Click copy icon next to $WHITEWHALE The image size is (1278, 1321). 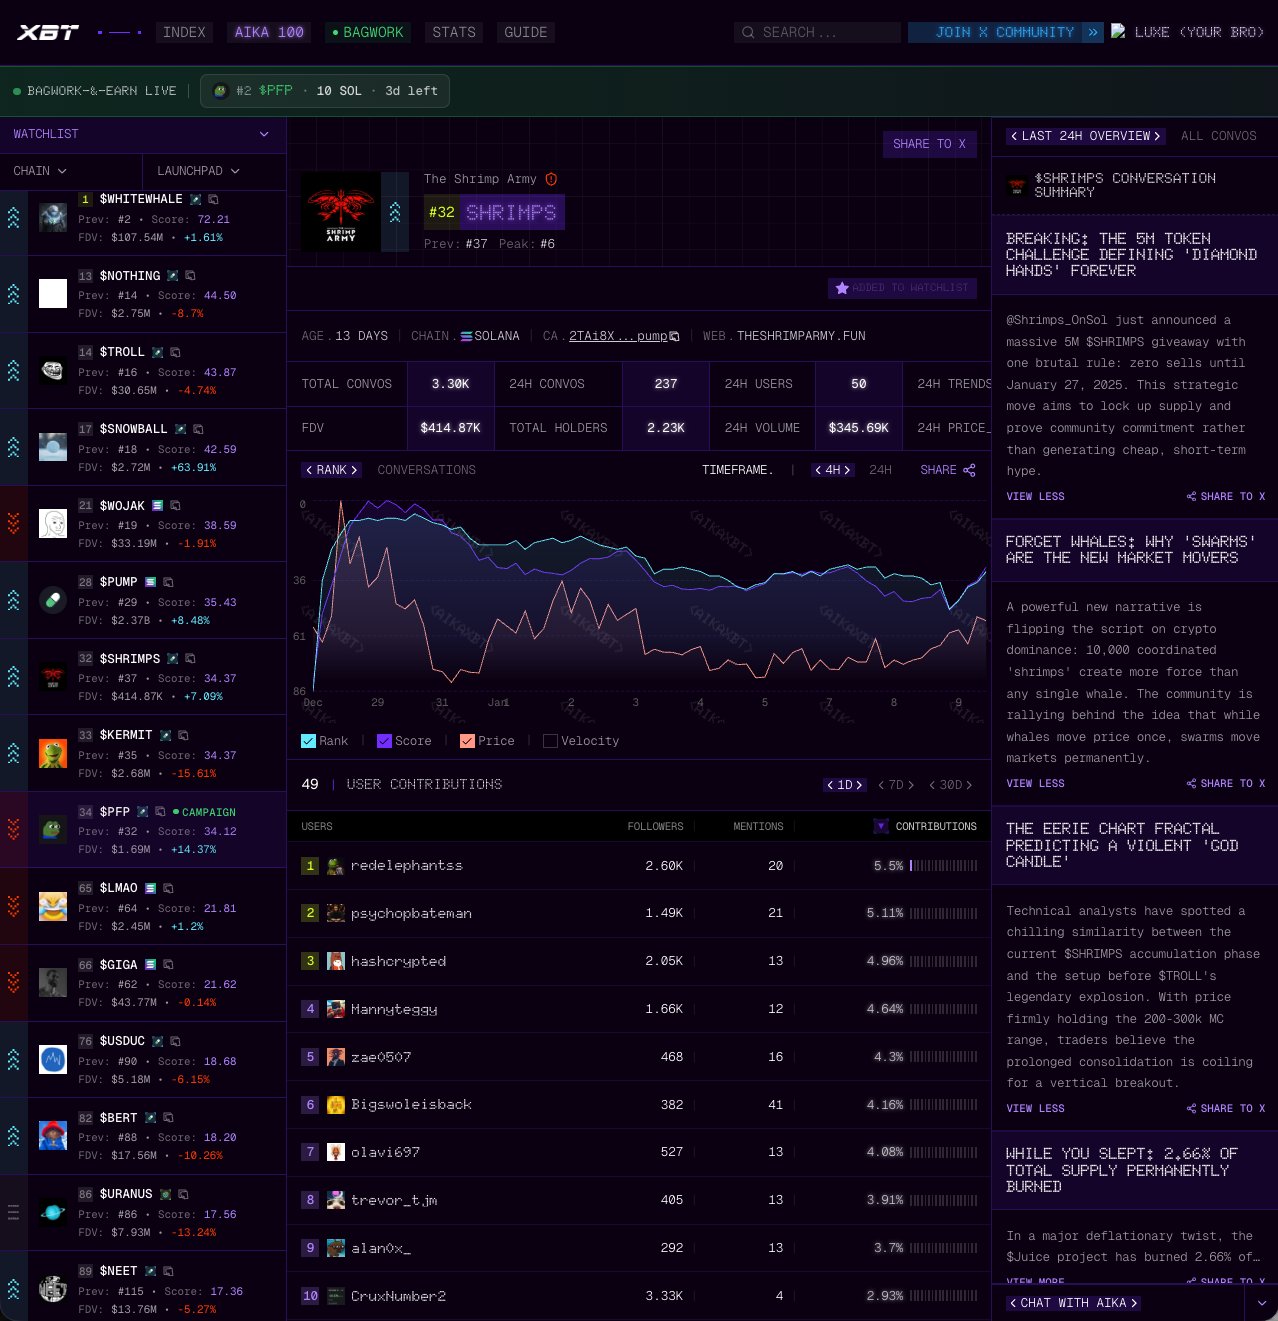(213, 199)
